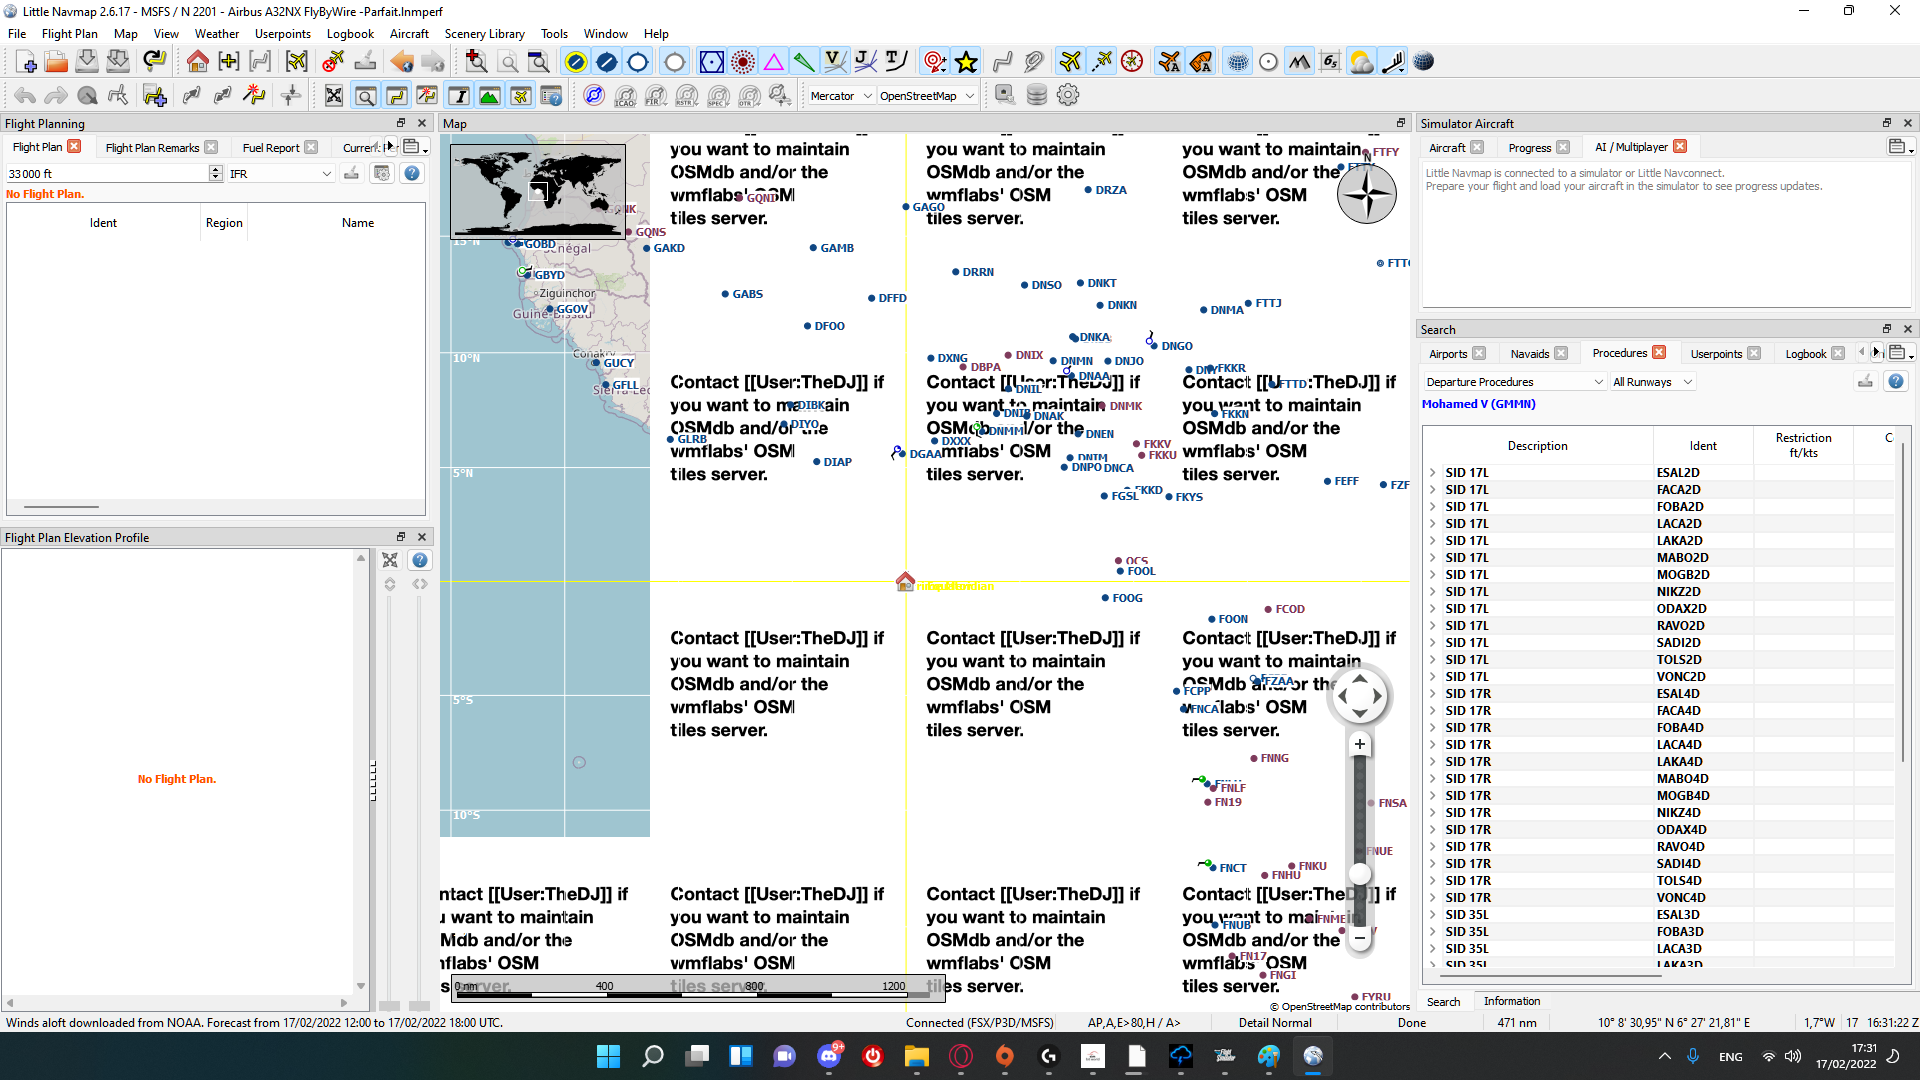
Task: Create a new flight plan
Action: [26, 62]
